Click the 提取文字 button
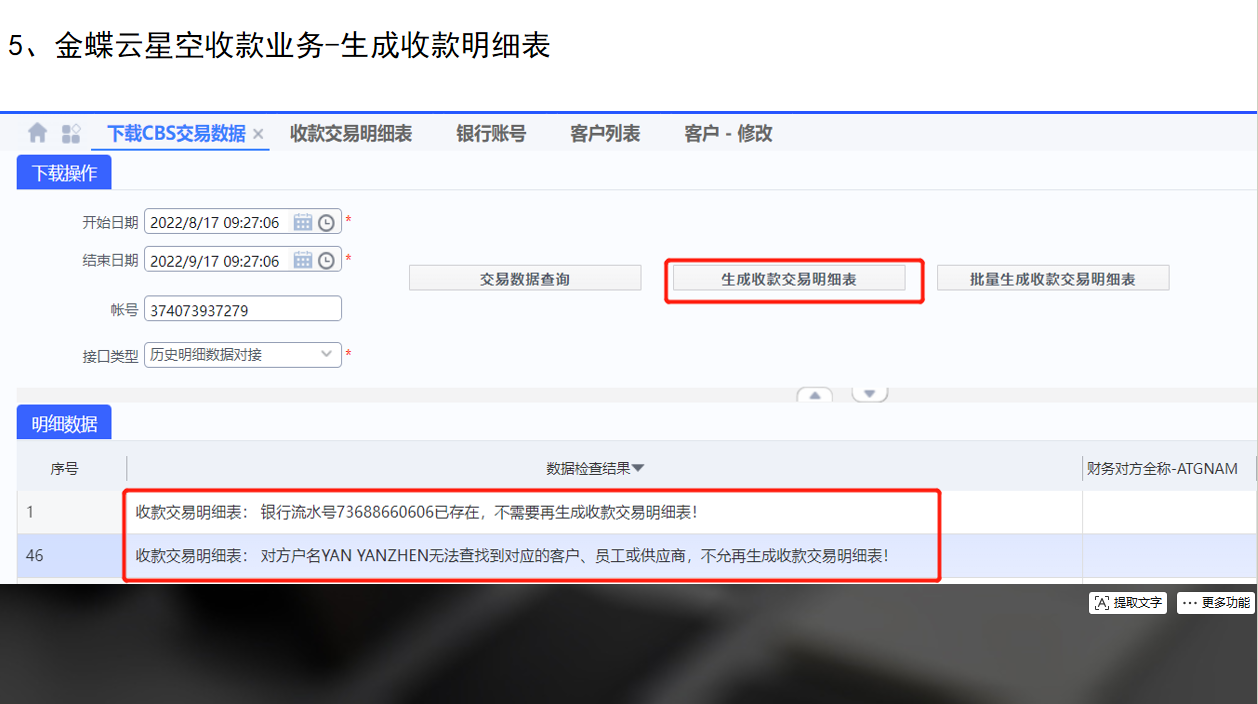Screen dimensions: 1258x704 [1128, 603]
